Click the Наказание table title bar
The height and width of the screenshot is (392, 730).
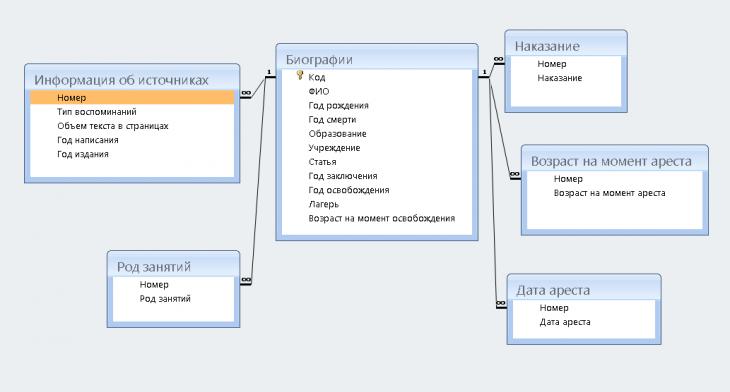566,46
